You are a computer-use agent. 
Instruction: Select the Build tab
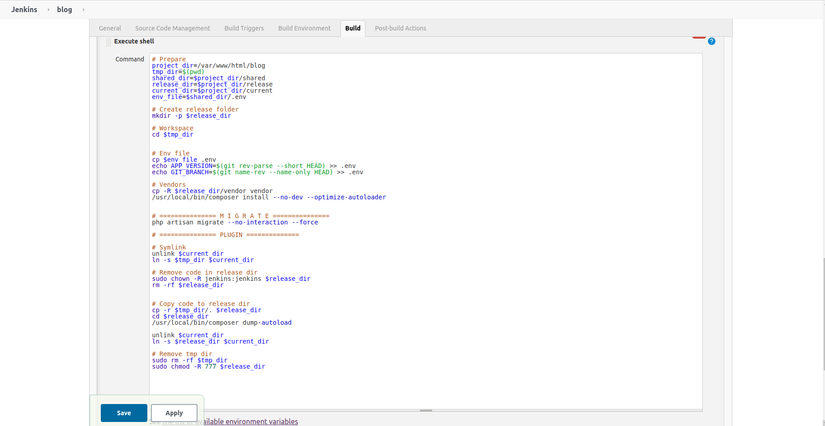point(353,28)
